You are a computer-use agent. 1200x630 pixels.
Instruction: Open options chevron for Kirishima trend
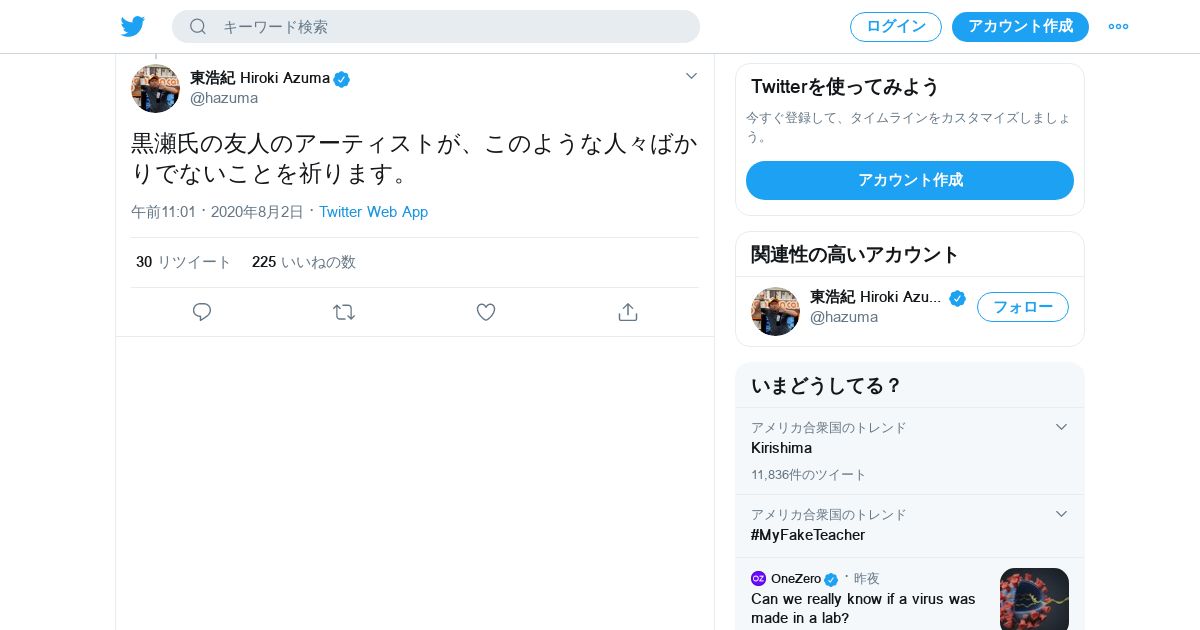[1061, 427]
